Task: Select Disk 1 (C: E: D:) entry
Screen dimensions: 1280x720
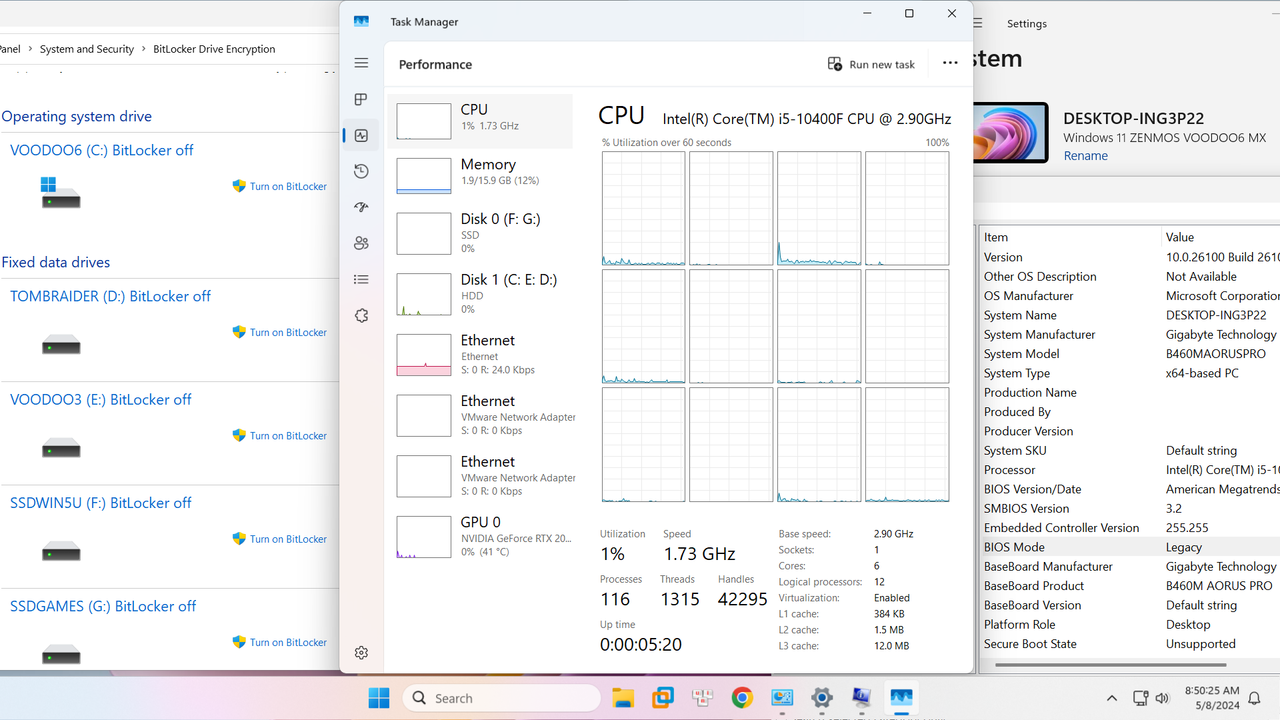Action: [482, 294]
